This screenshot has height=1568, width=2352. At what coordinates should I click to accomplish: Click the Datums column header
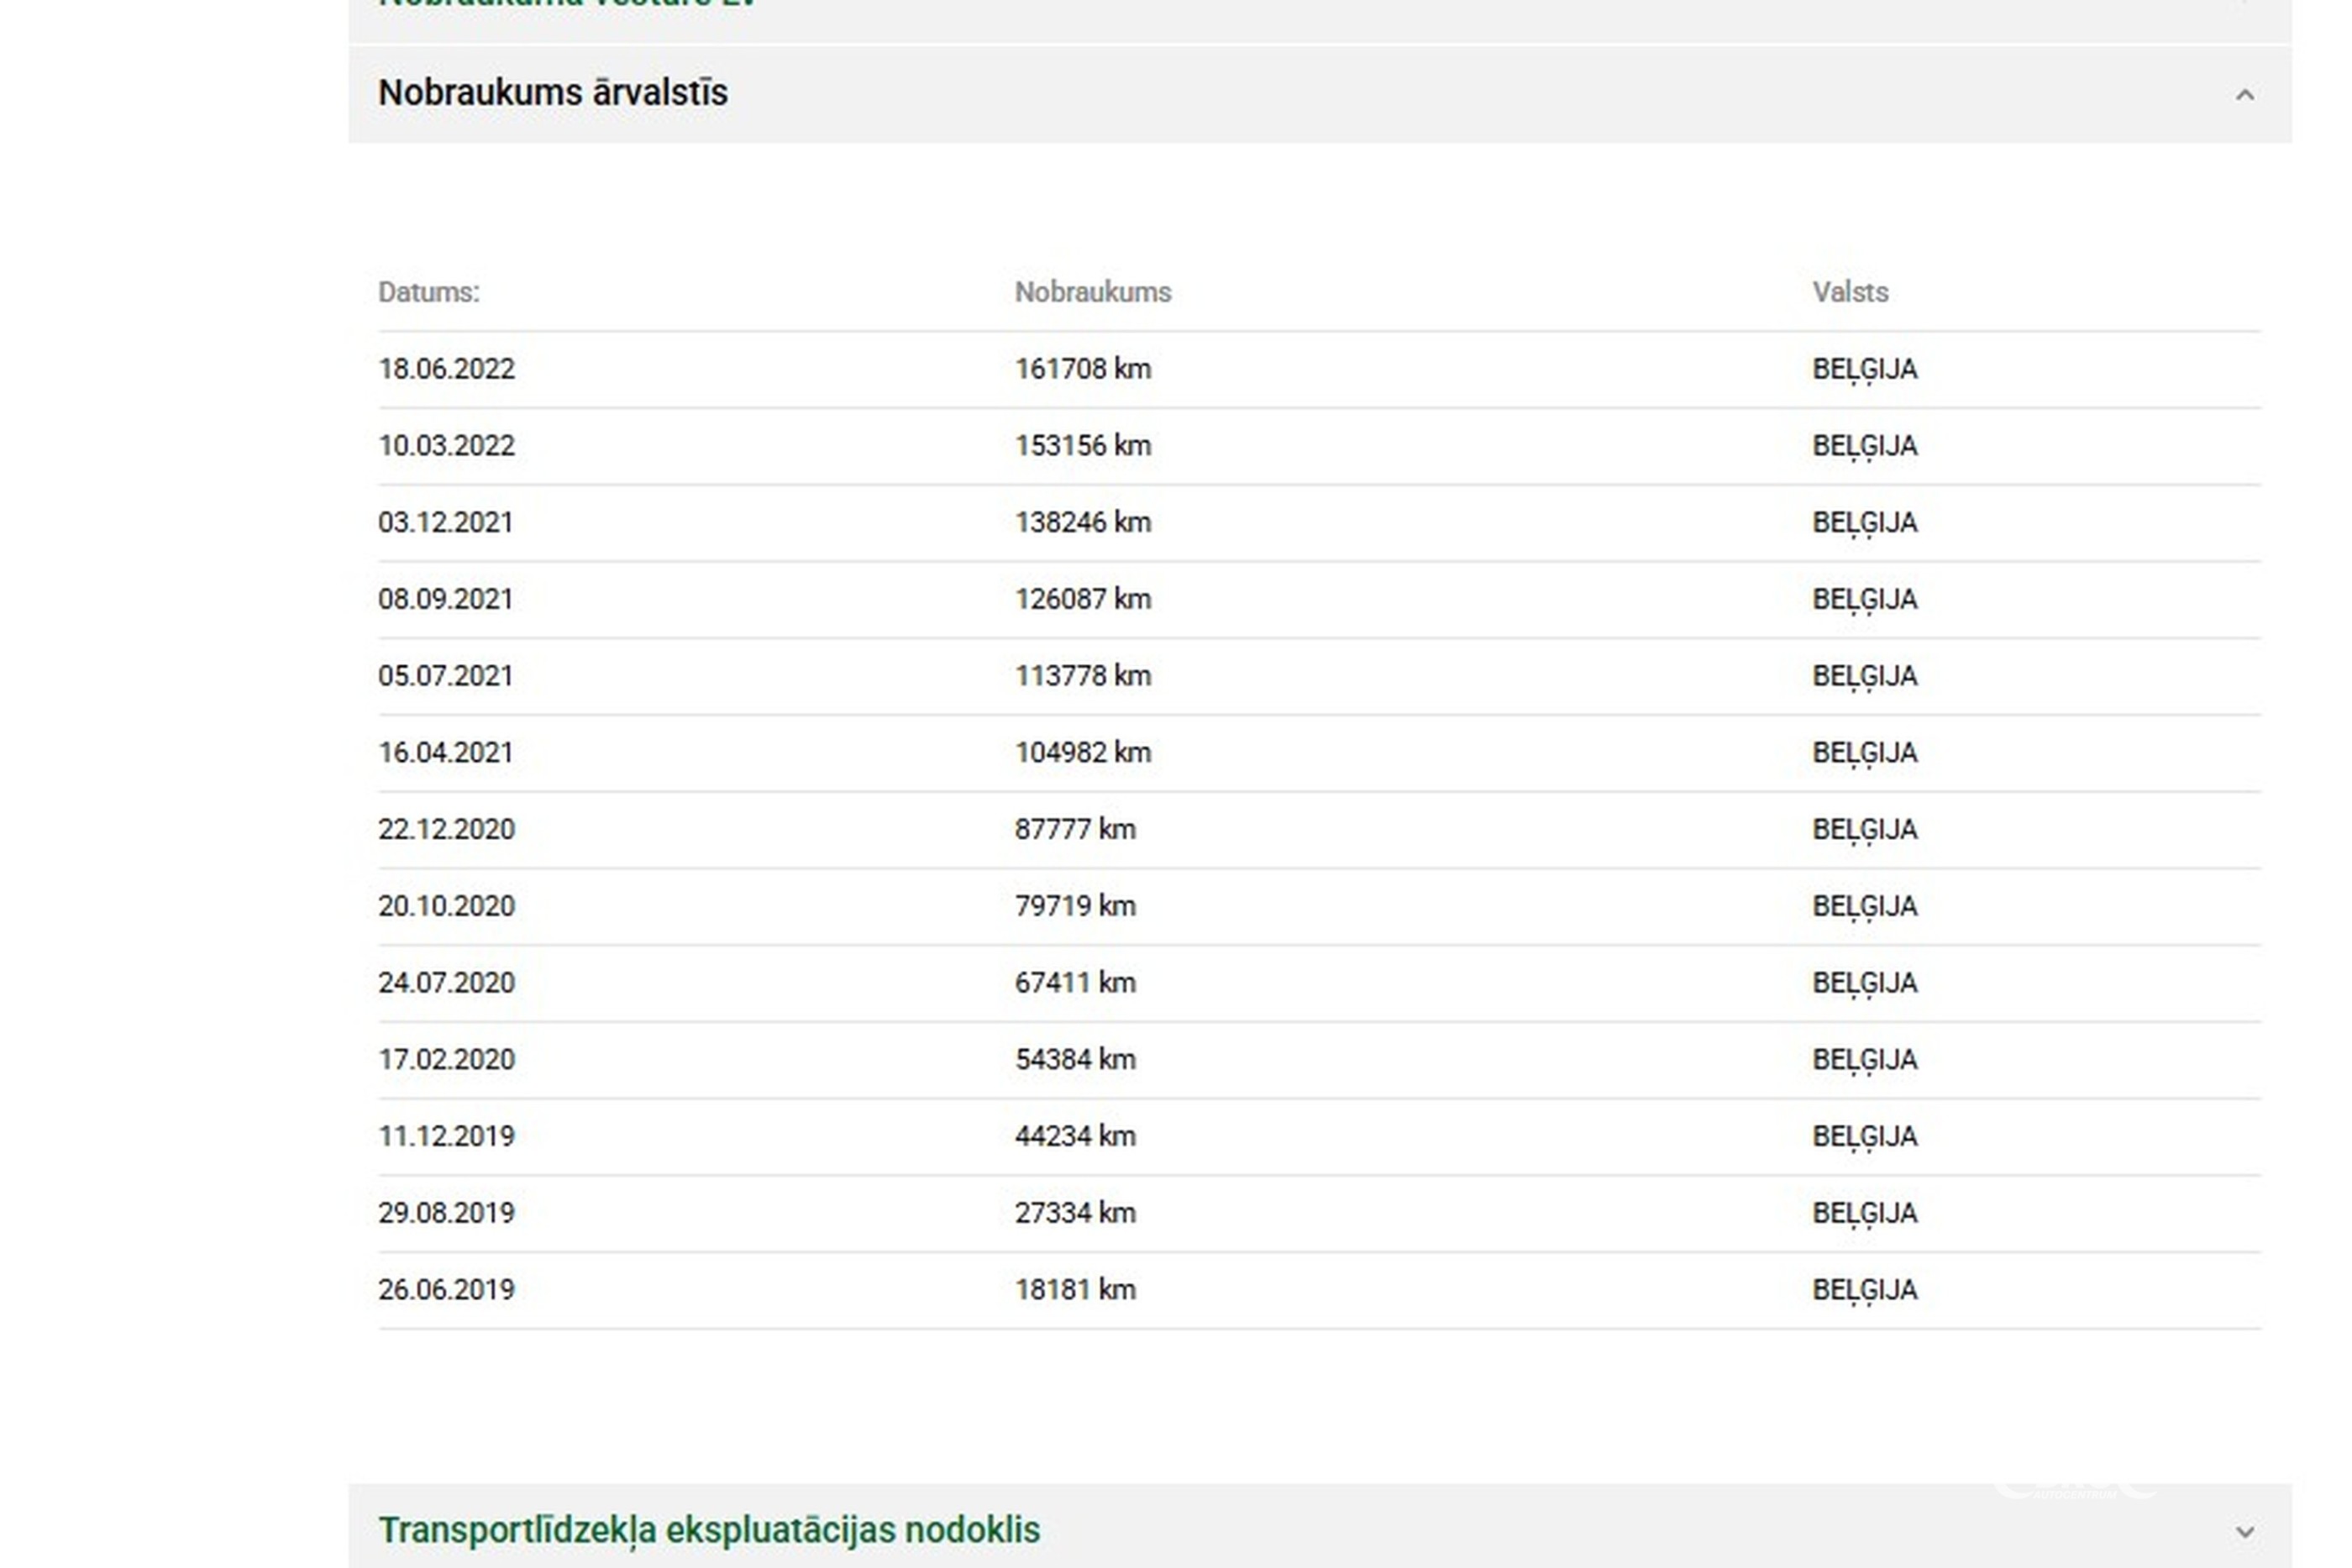(x=428, y=292)
